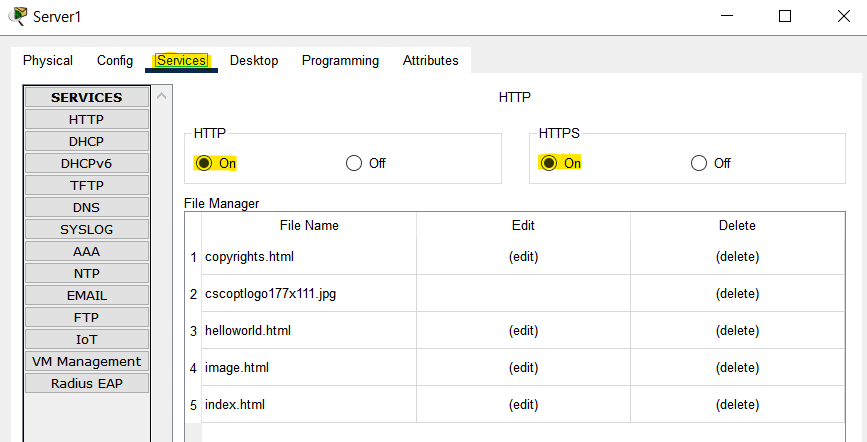The width and height of the screenshot is (867, 442).
Task: Delete the helloworld.html file
Action: click(x=738, y=331)
